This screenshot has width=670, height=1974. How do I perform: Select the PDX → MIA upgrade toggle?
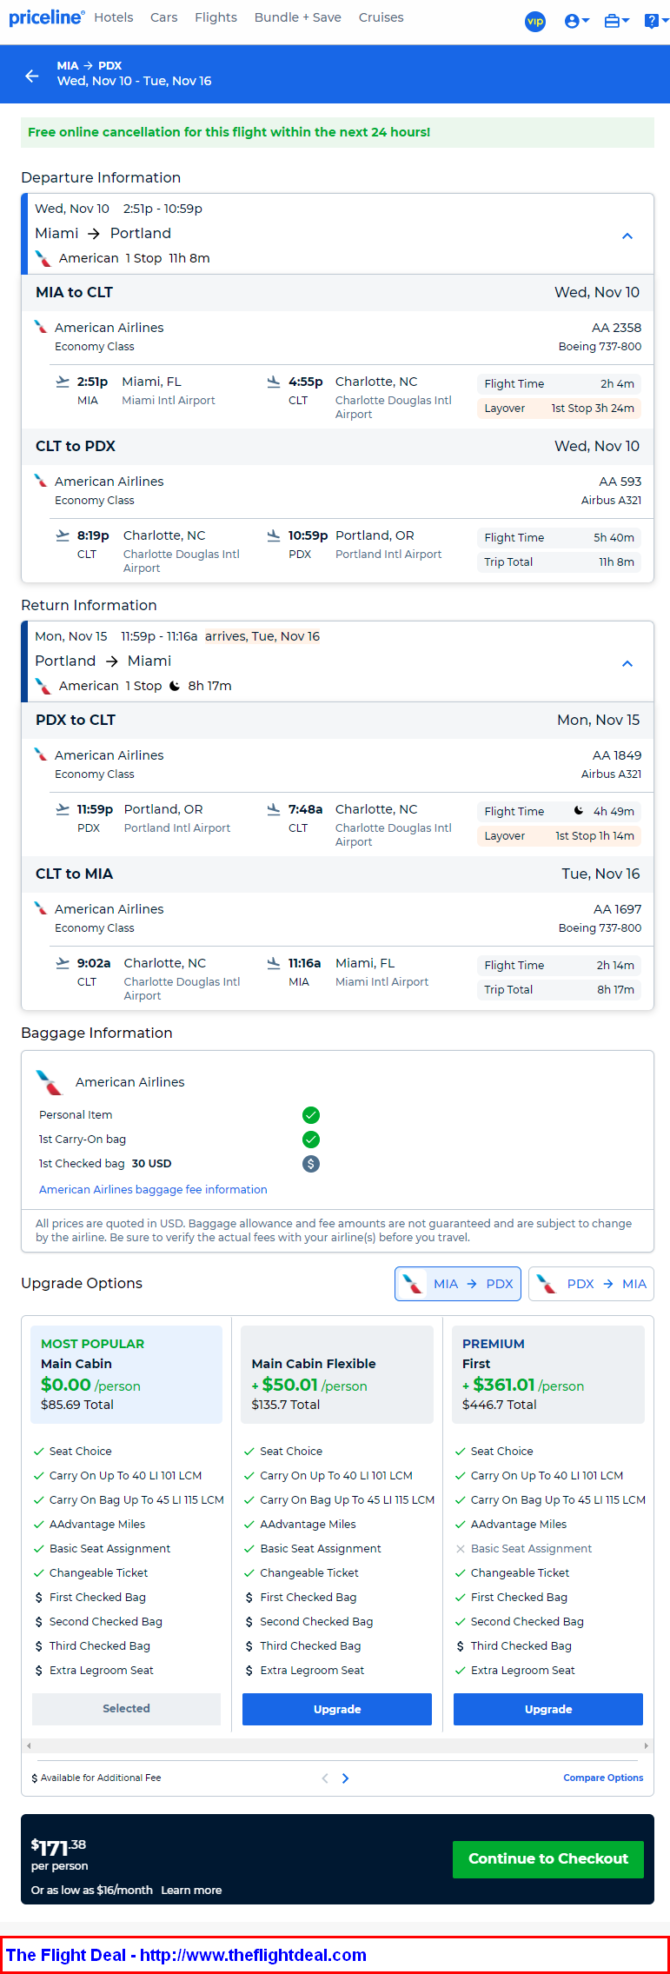[x=591, y=1284]
